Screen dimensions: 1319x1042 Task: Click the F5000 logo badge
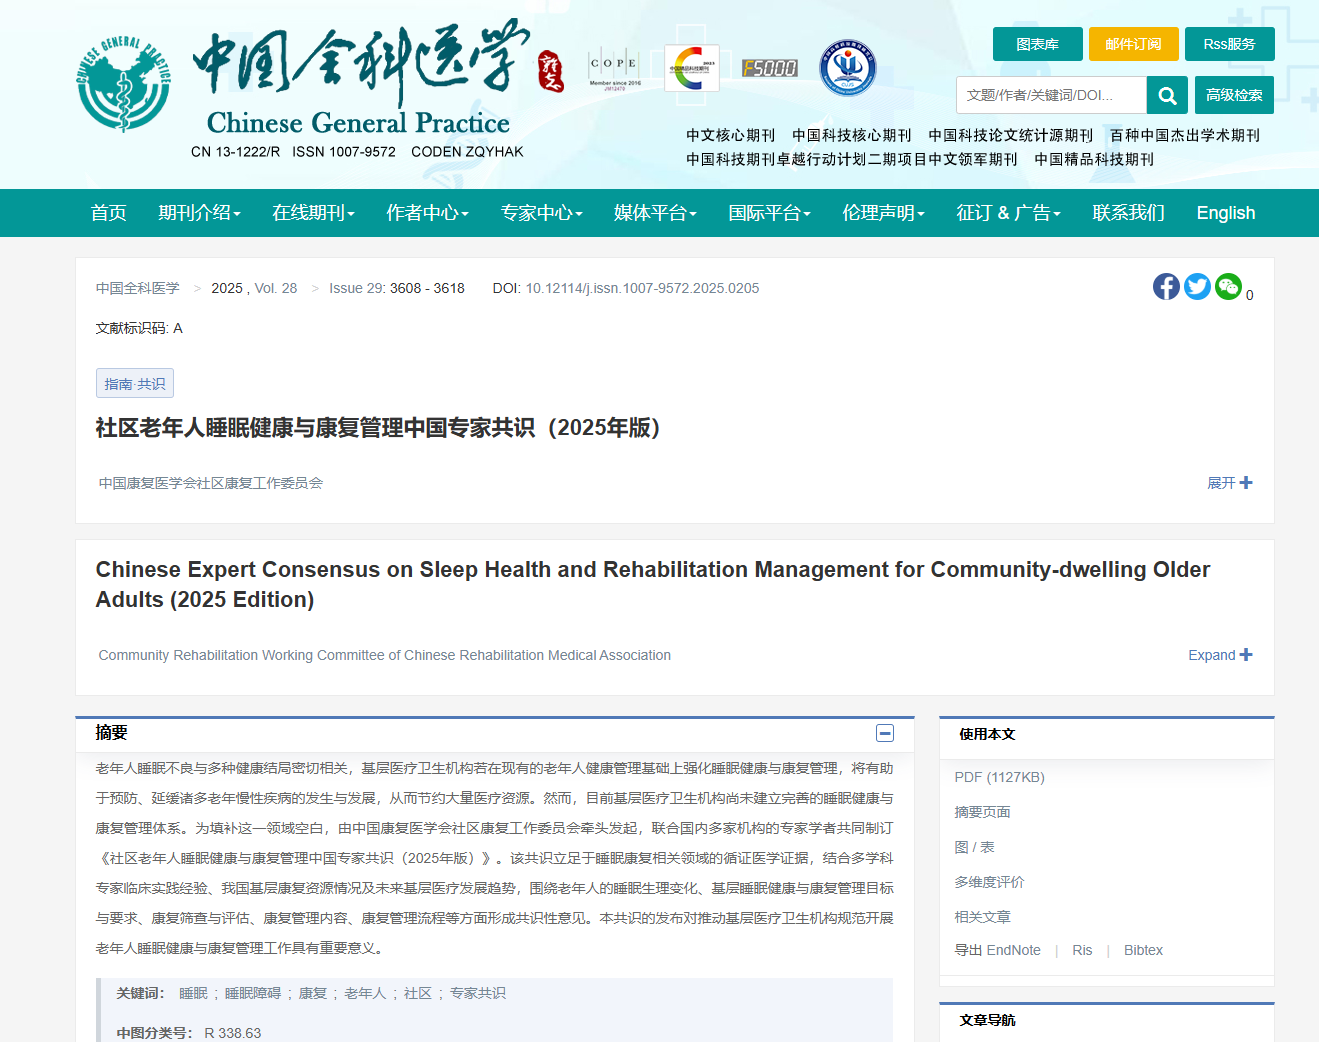[770, 68]
